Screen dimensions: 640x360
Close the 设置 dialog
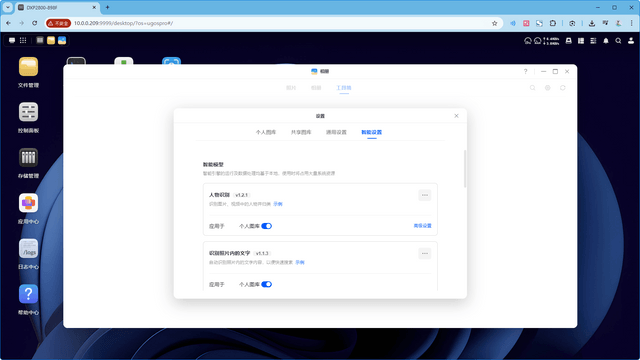tap(456, 116)
